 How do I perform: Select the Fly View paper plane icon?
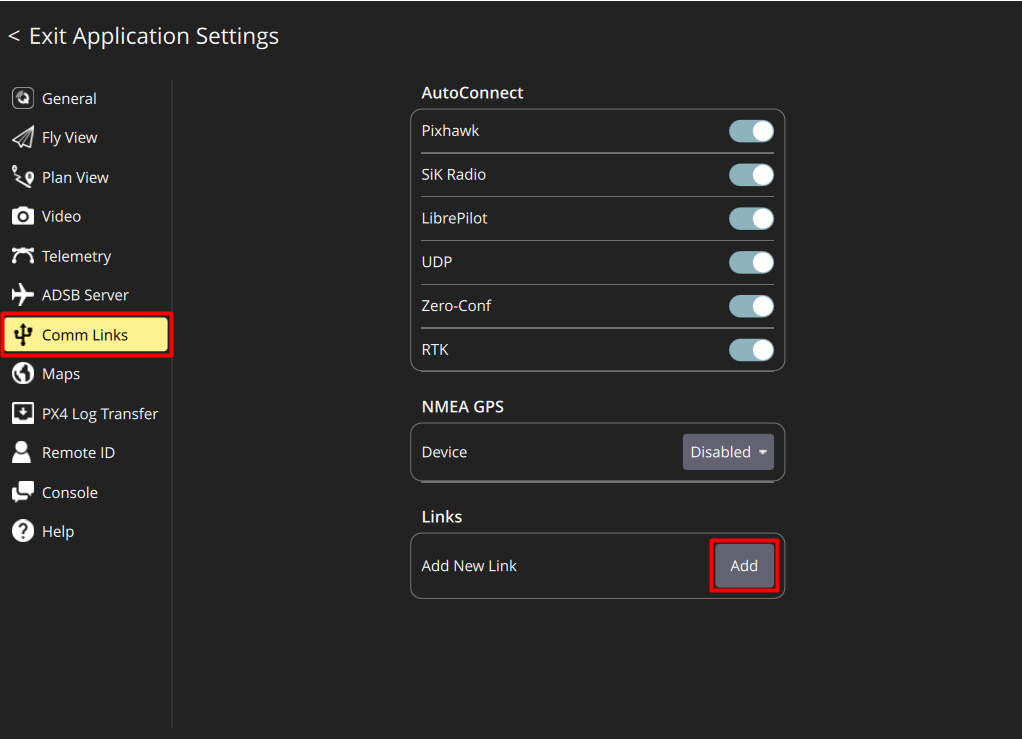click(x=23, y=138)
